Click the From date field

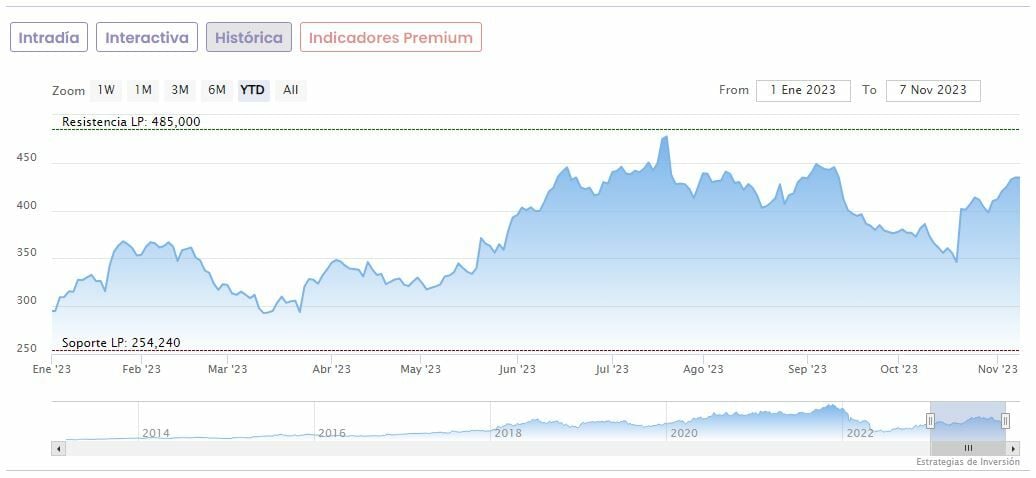pyautogui.click(x=803, y=90)
